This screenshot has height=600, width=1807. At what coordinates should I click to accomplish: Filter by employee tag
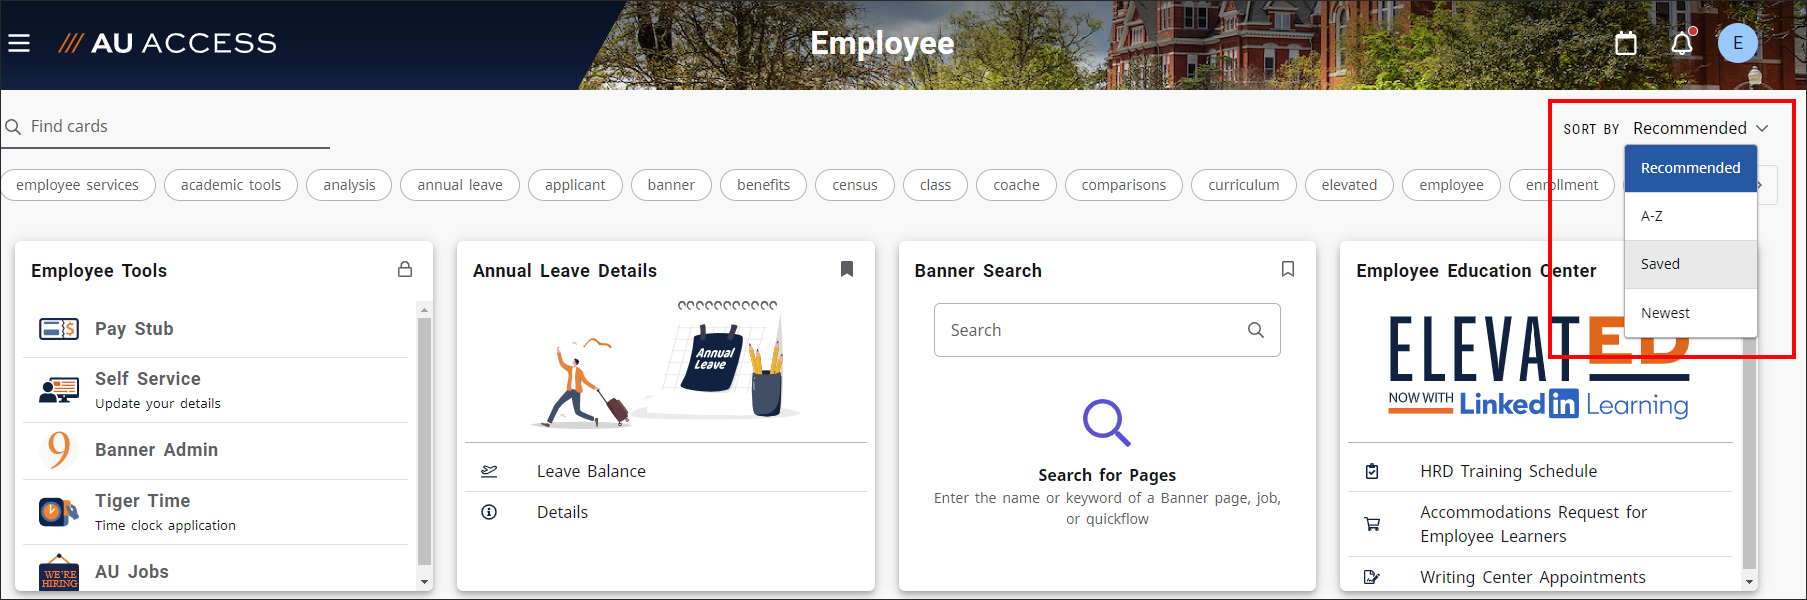1451,185
